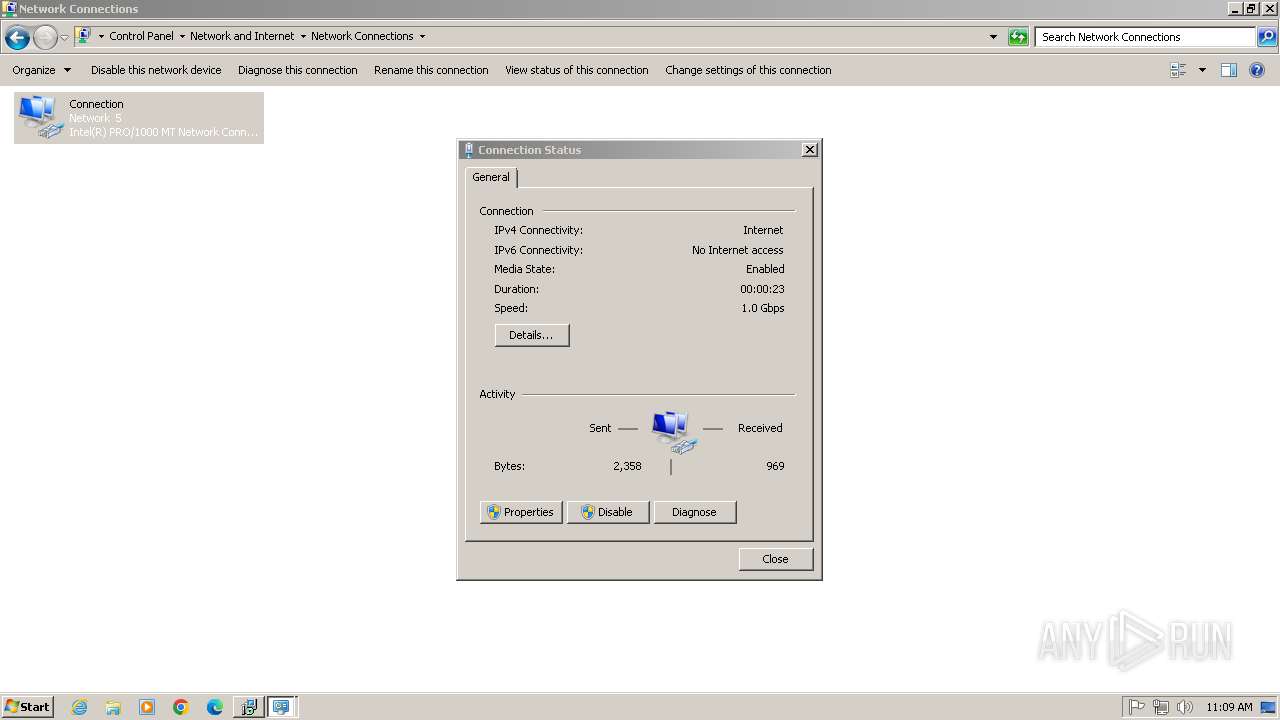Switch to the General tab
The height and width of the screenshot is (720, 1280).
(x=491, y=177)
